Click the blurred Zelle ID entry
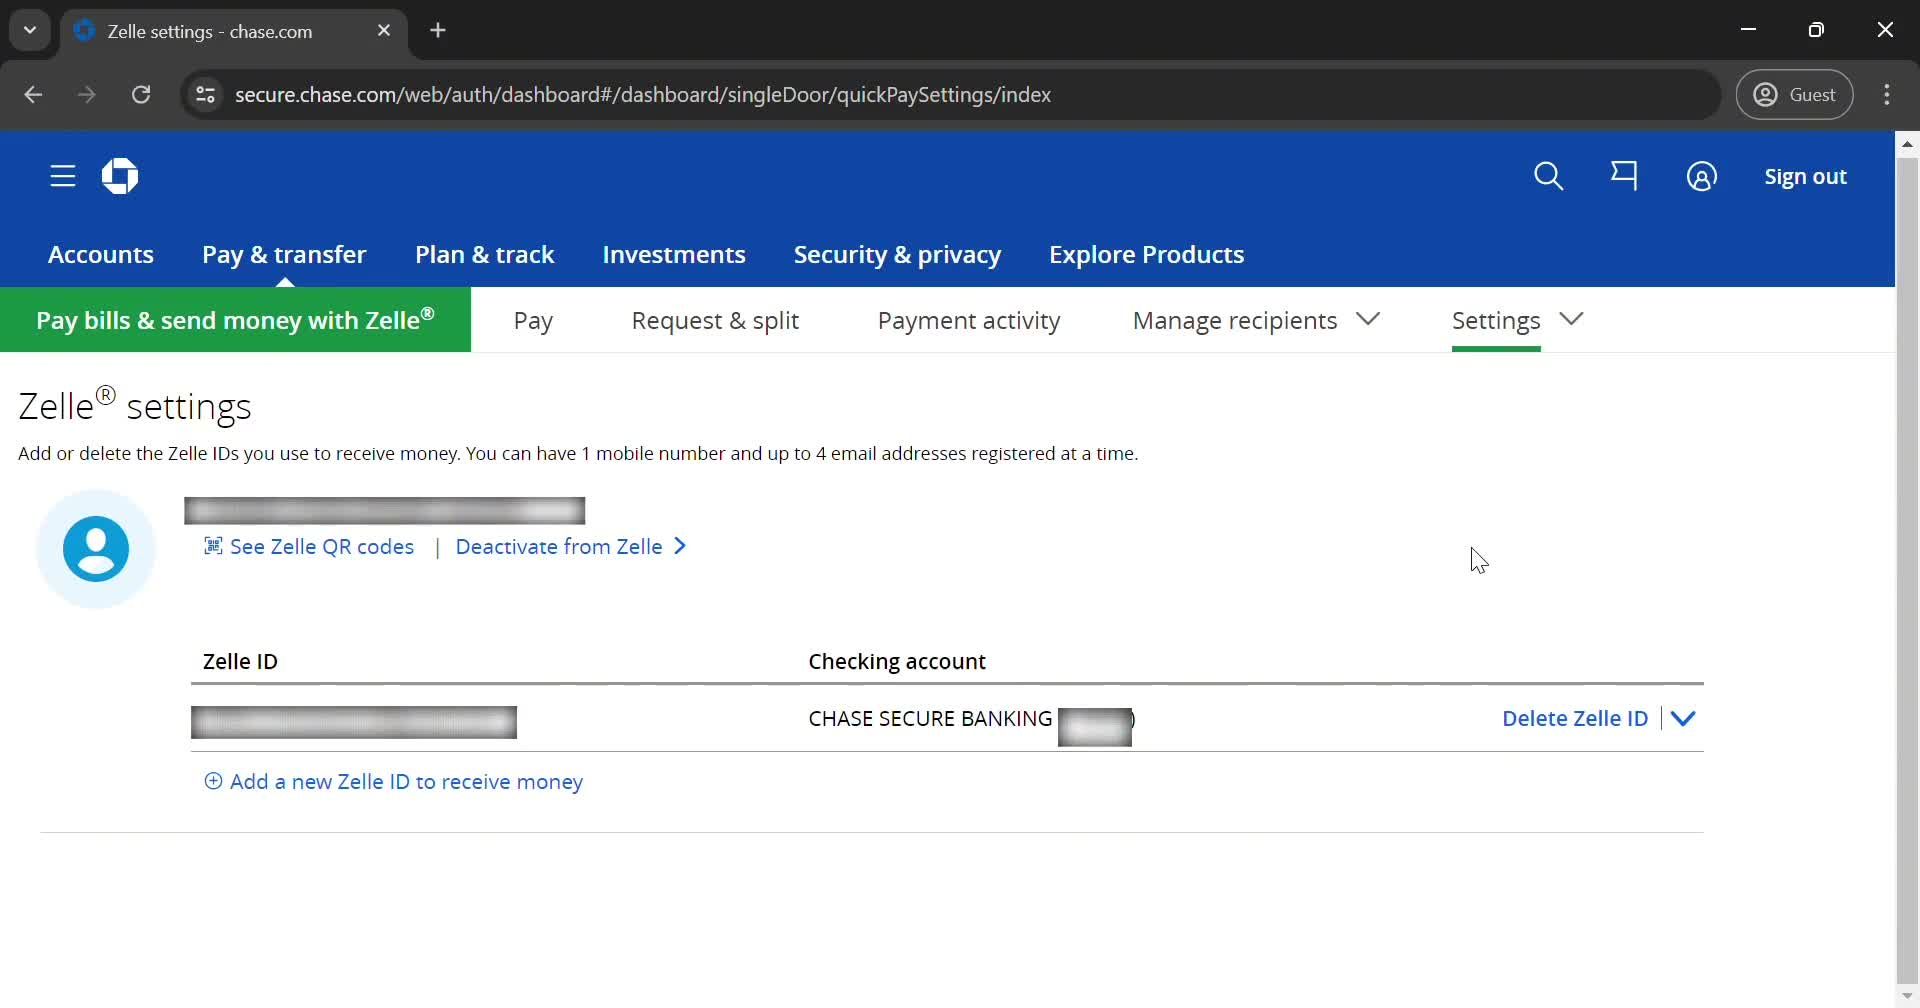The width and height of the screenshot is (1920, 1008). (354, 722)
